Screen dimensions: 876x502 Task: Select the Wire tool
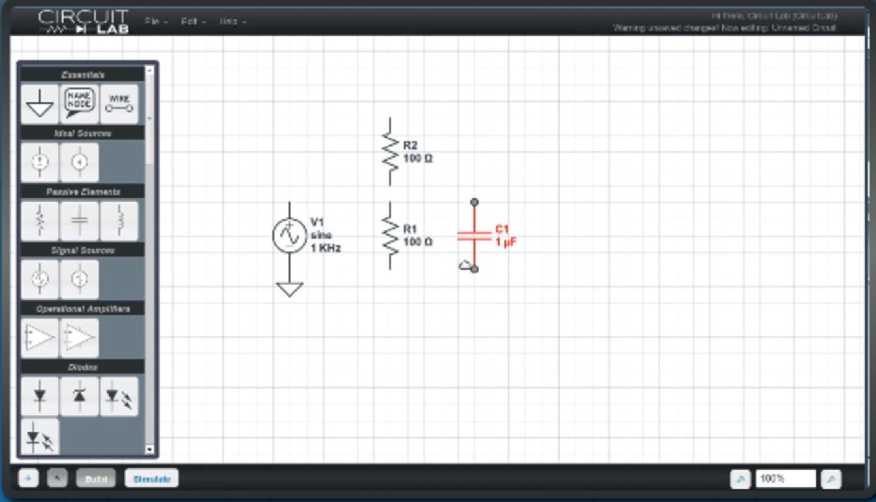[119, 104]
